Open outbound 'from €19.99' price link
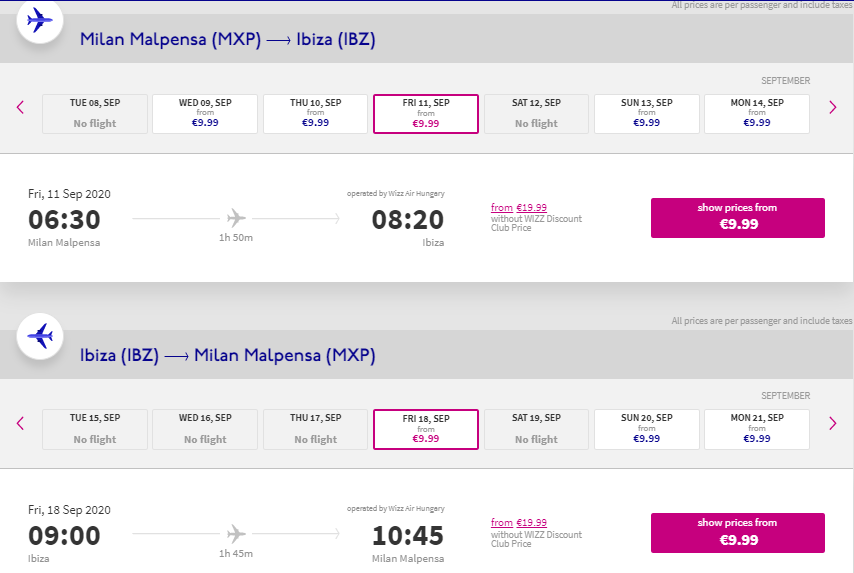854x573 pixels. (519, 208)
